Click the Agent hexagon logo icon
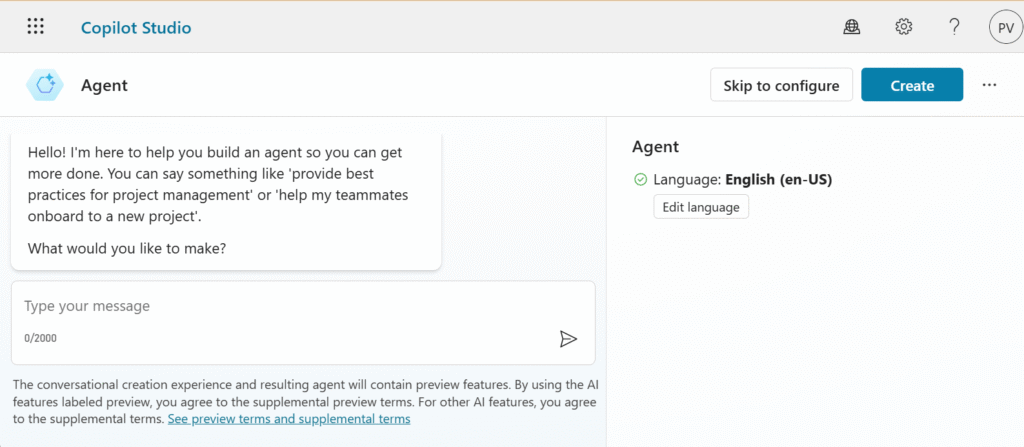The height and width of the screenshot is (447, 1024). point(45,85)
